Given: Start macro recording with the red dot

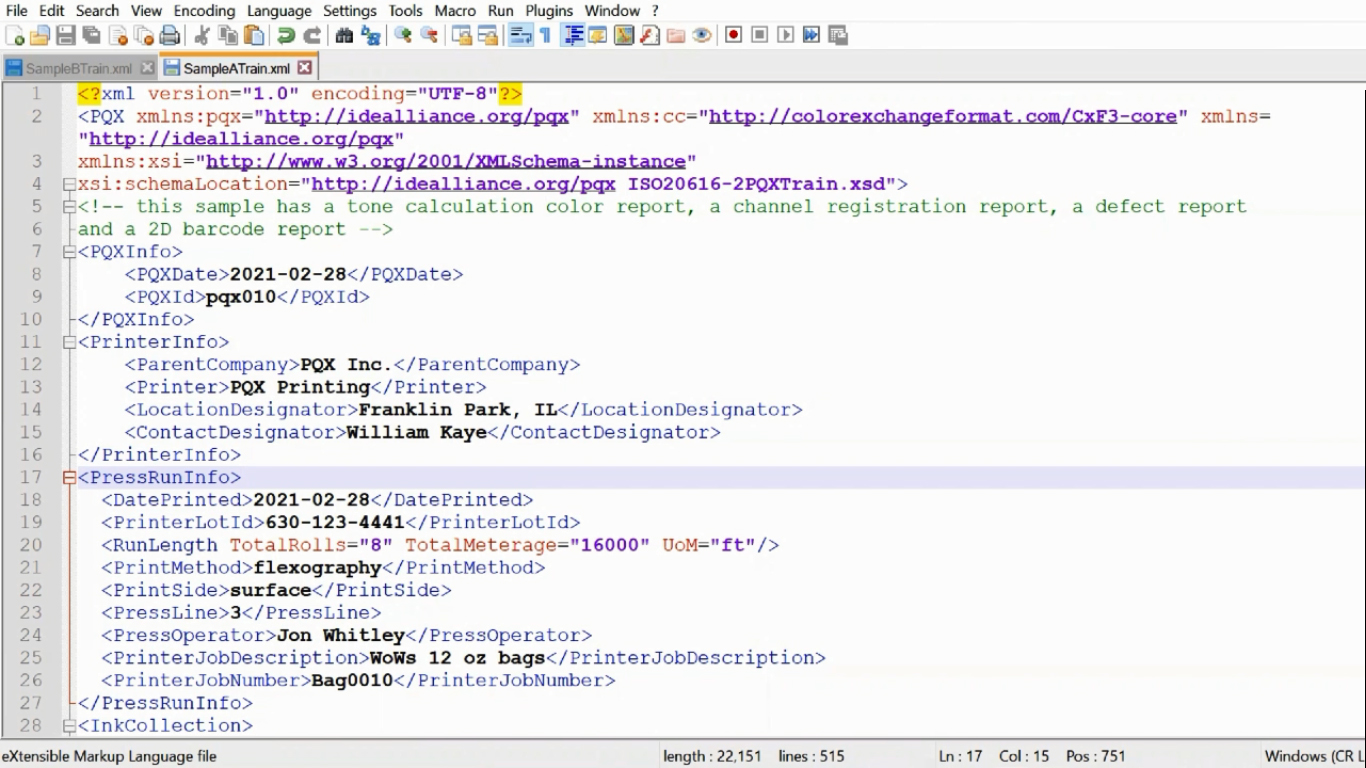Looking at the screenshot, I should point(733,35).
